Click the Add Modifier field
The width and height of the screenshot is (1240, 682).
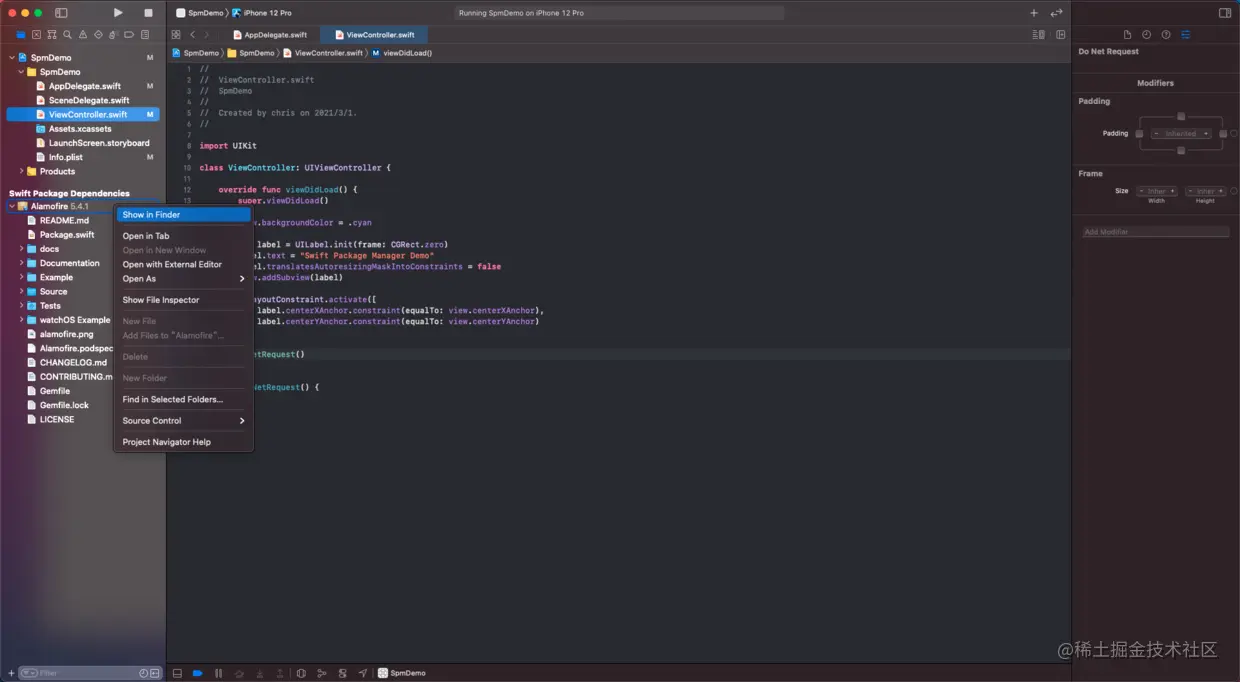(1155, 232)
